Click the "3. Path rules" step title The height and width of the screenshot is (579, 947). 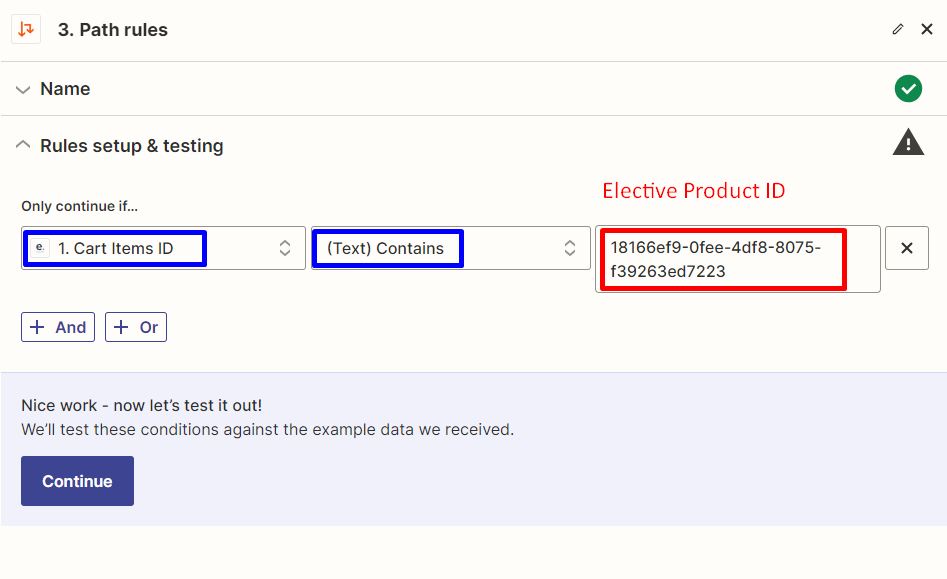pyautogui.click(x=113, y=30)
